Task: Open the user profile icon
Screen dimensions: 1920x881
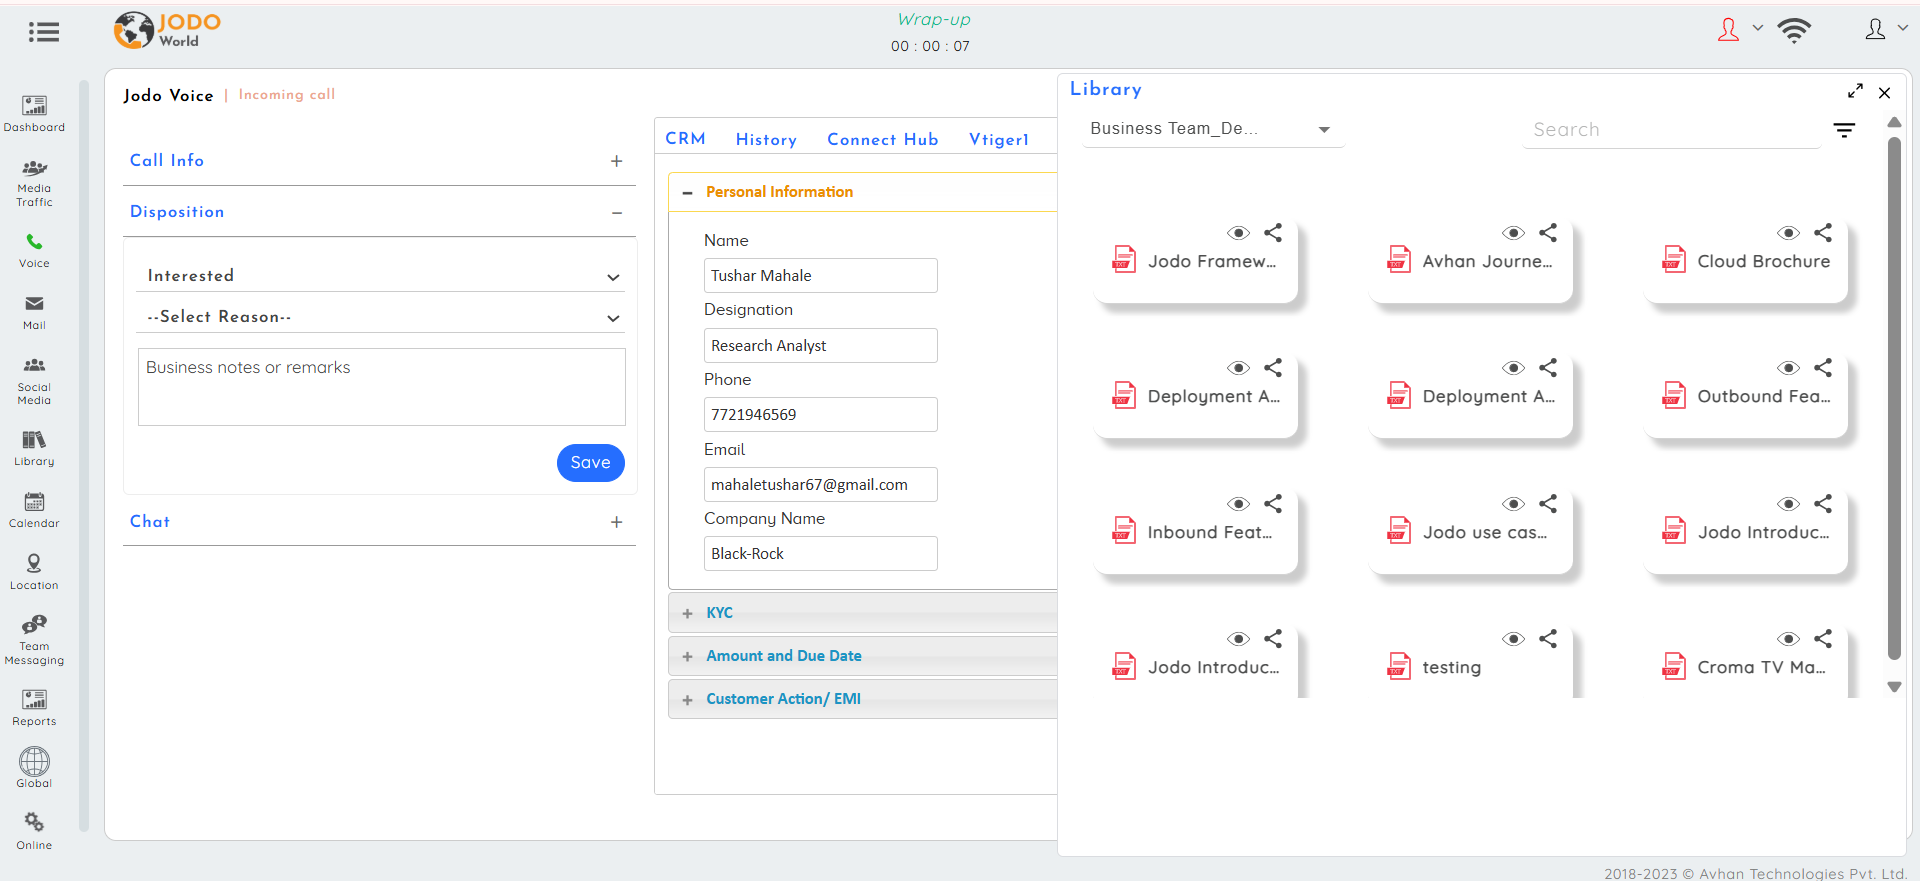Action: pos(1875,30)
